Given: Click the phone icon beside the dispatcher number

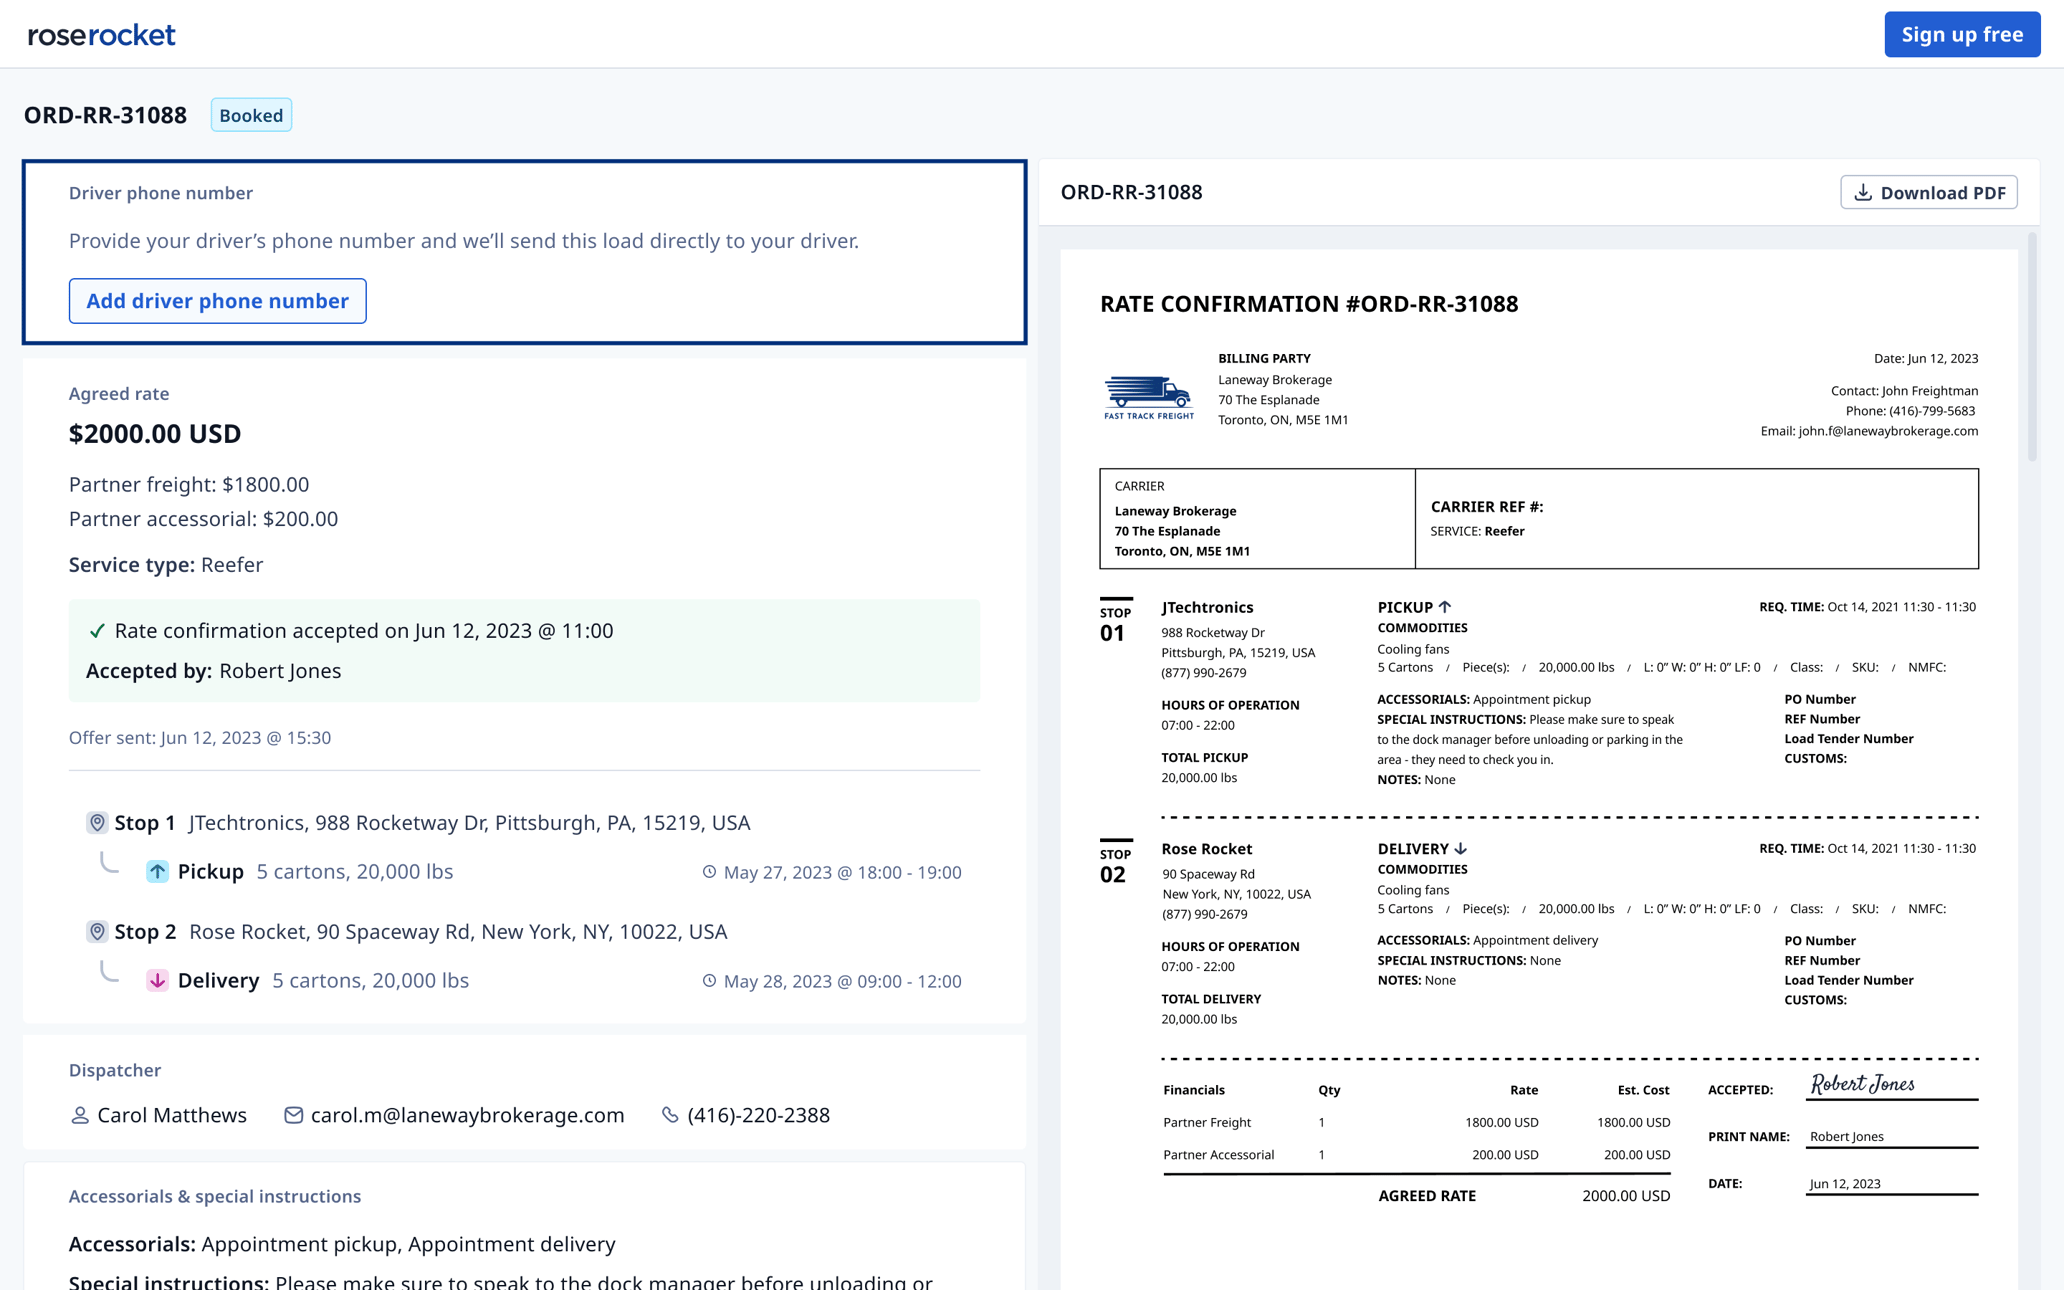Looking at the screenshot, I should click(x=668, y=1114).
